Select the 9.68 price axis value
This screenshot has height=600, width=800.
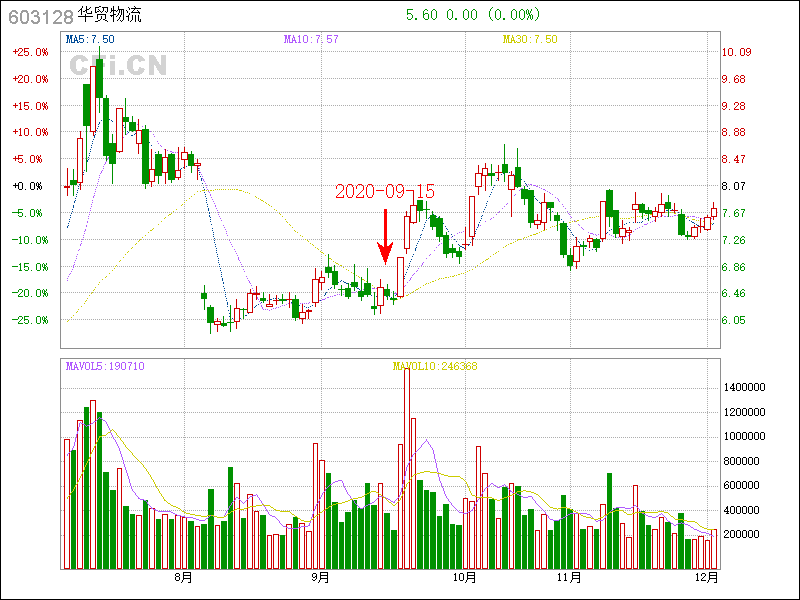click(x=734, y=79)
